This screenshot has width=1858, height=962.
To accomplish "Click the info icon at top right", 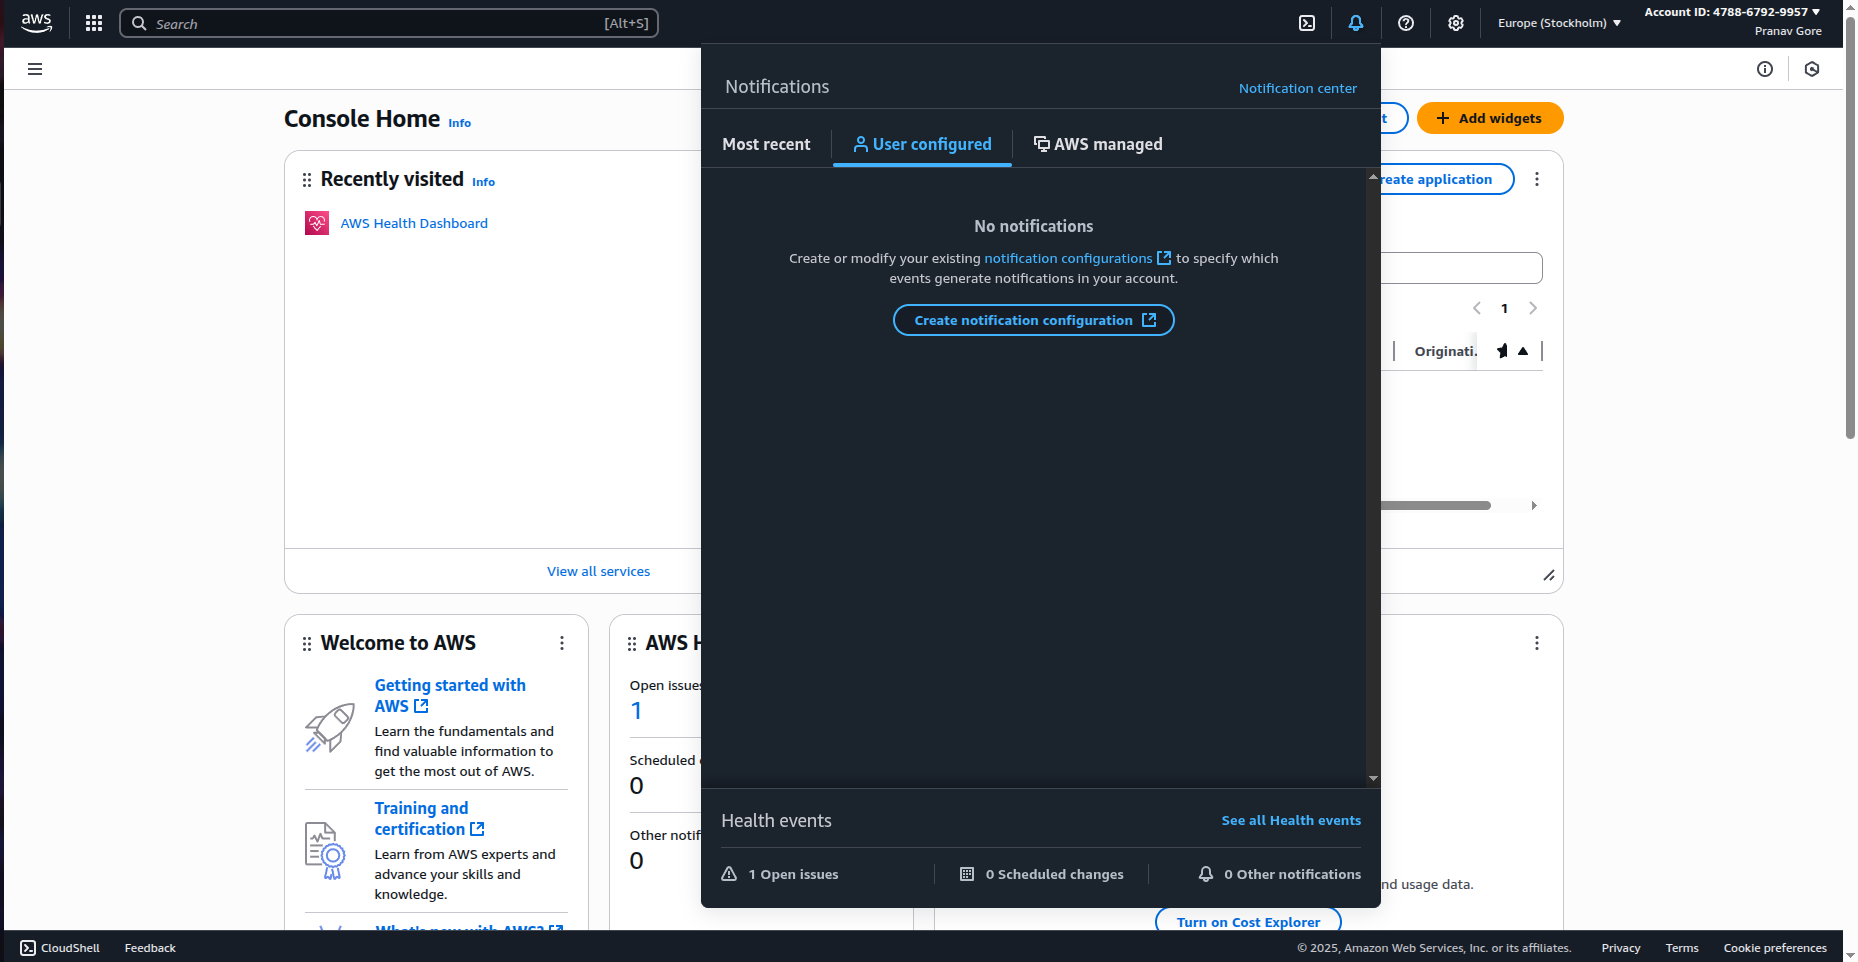I will 1765,69.
